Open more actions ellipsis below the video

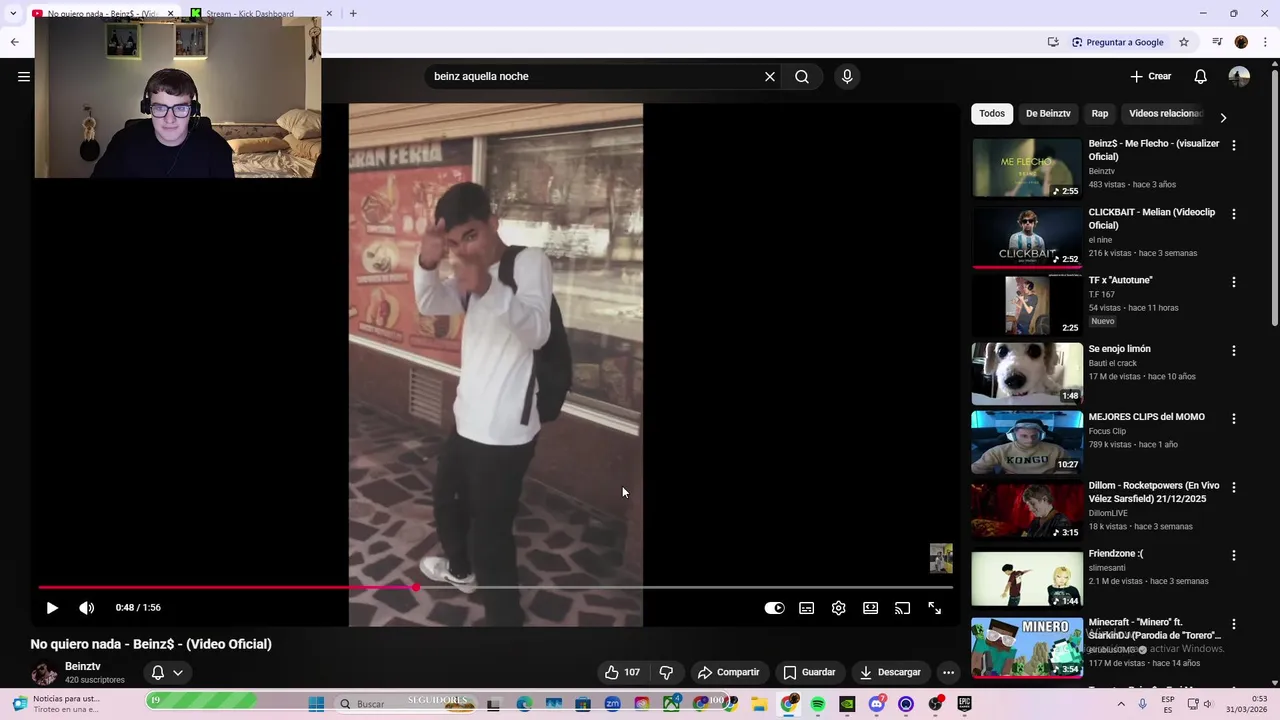[x=949, y=672]
